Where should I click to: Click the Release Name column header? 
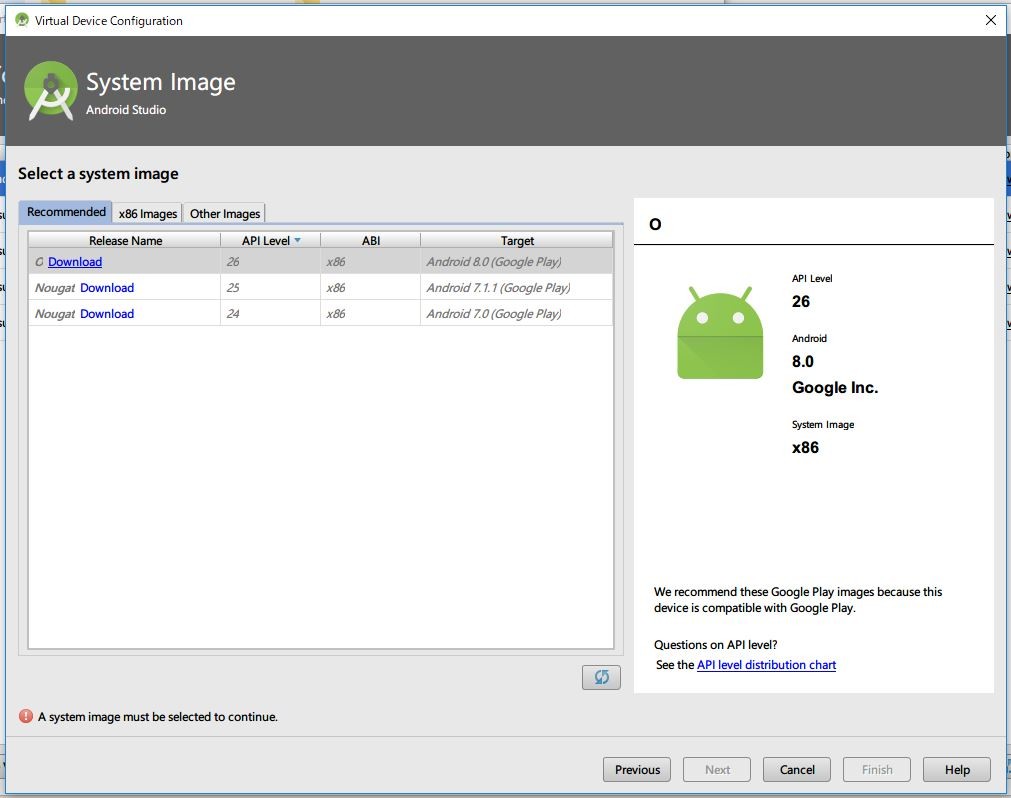coord(125,240)
